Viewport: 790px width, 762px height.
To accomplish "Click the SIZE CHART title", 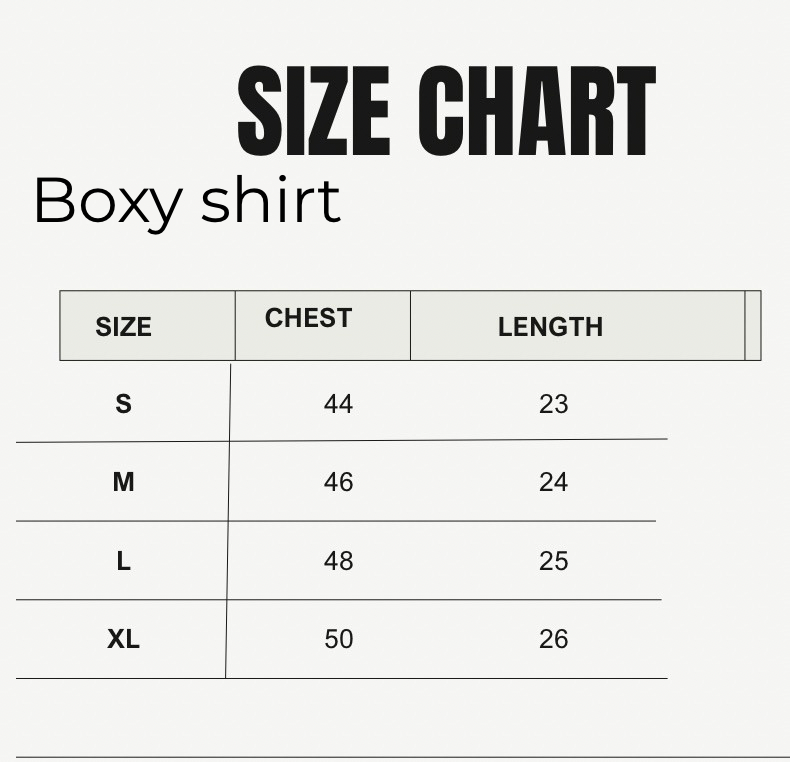I will (x=446, y=111).
